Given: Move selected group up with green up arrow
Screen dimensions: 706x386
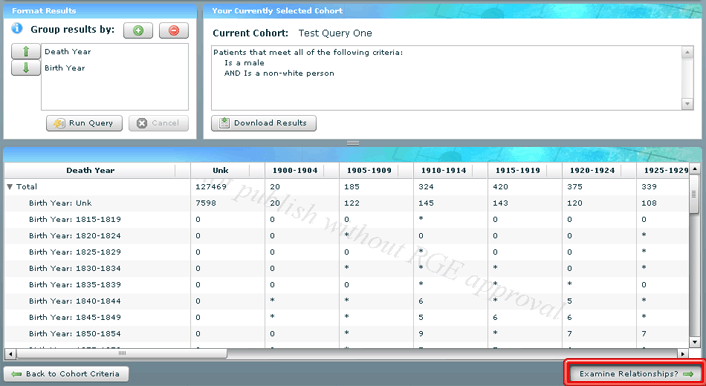Looking at the screenshot, I should click(26, 51).
